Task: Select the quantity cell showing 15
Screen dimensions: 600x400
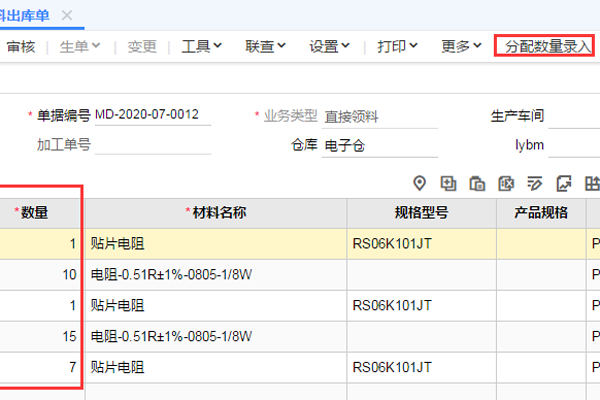Action: tap(40, 335)
